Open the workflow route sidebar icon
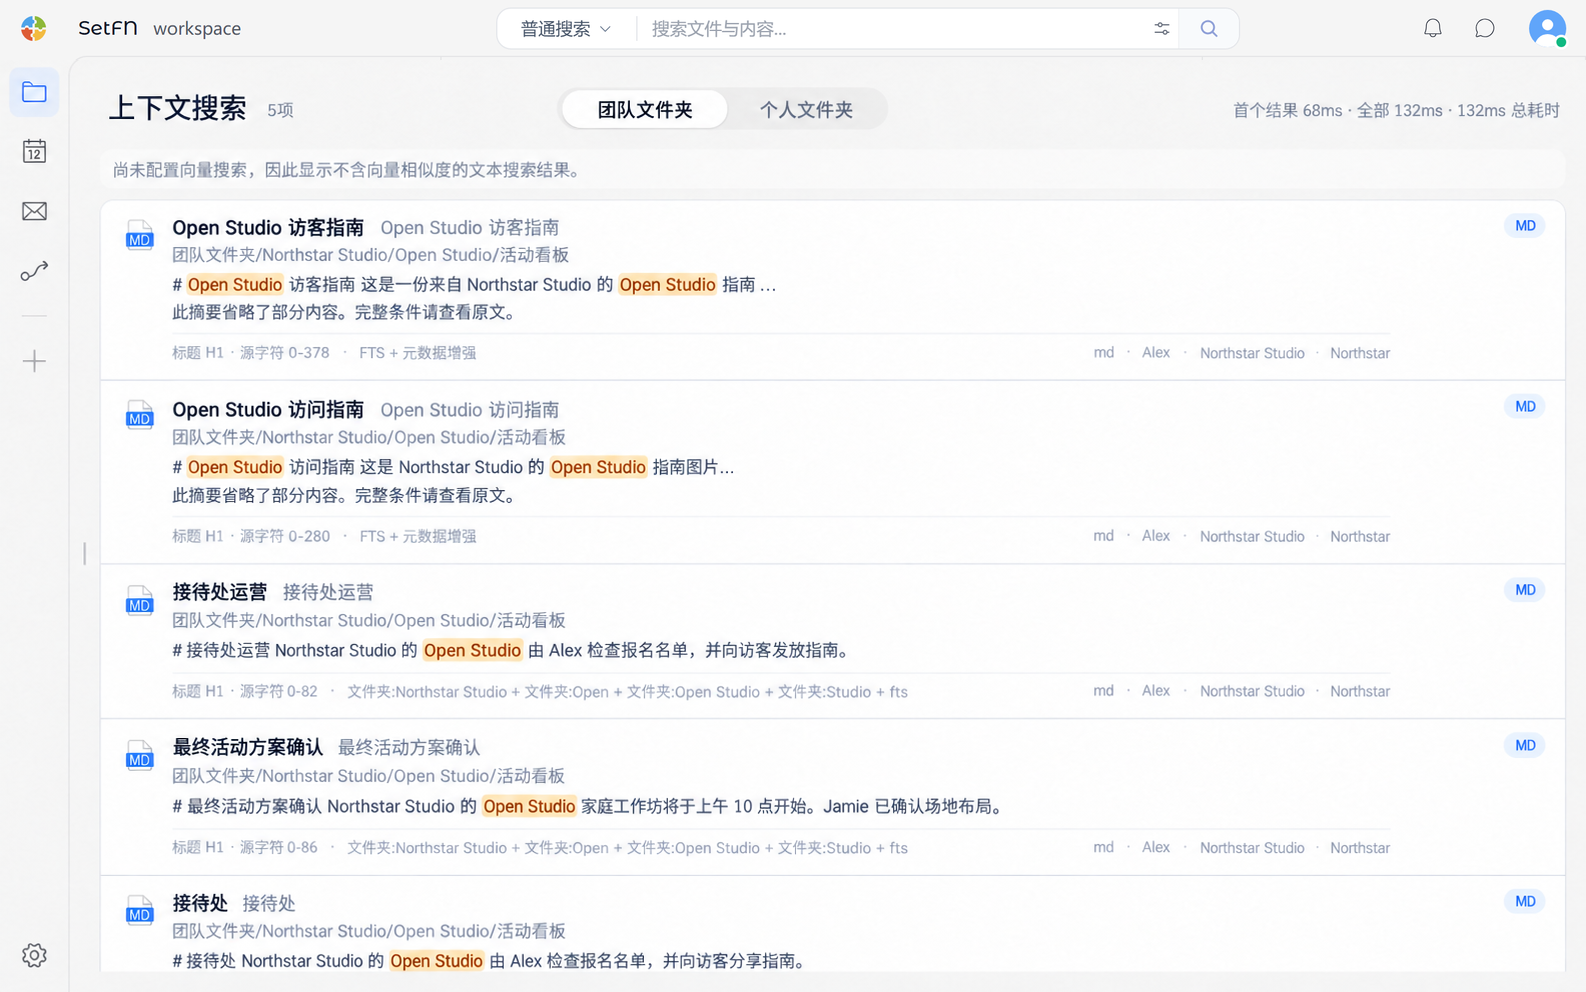Image resolution: width=1586 pixels, height=992 pixels. click(x=34, y=271)
